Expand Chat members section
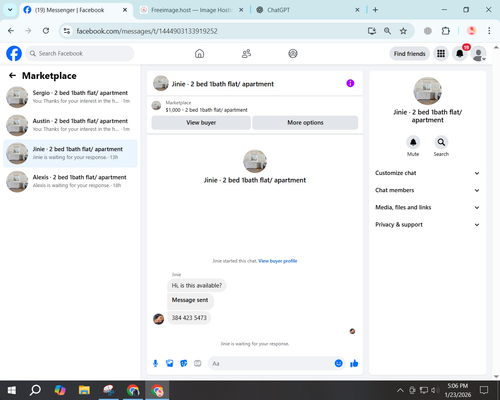The image size is (500, 400). [x=427, y=190]
